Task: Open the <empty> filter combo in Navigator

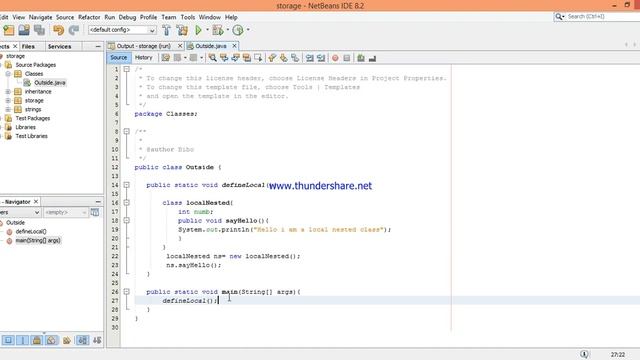Action: tap(66, 212)
